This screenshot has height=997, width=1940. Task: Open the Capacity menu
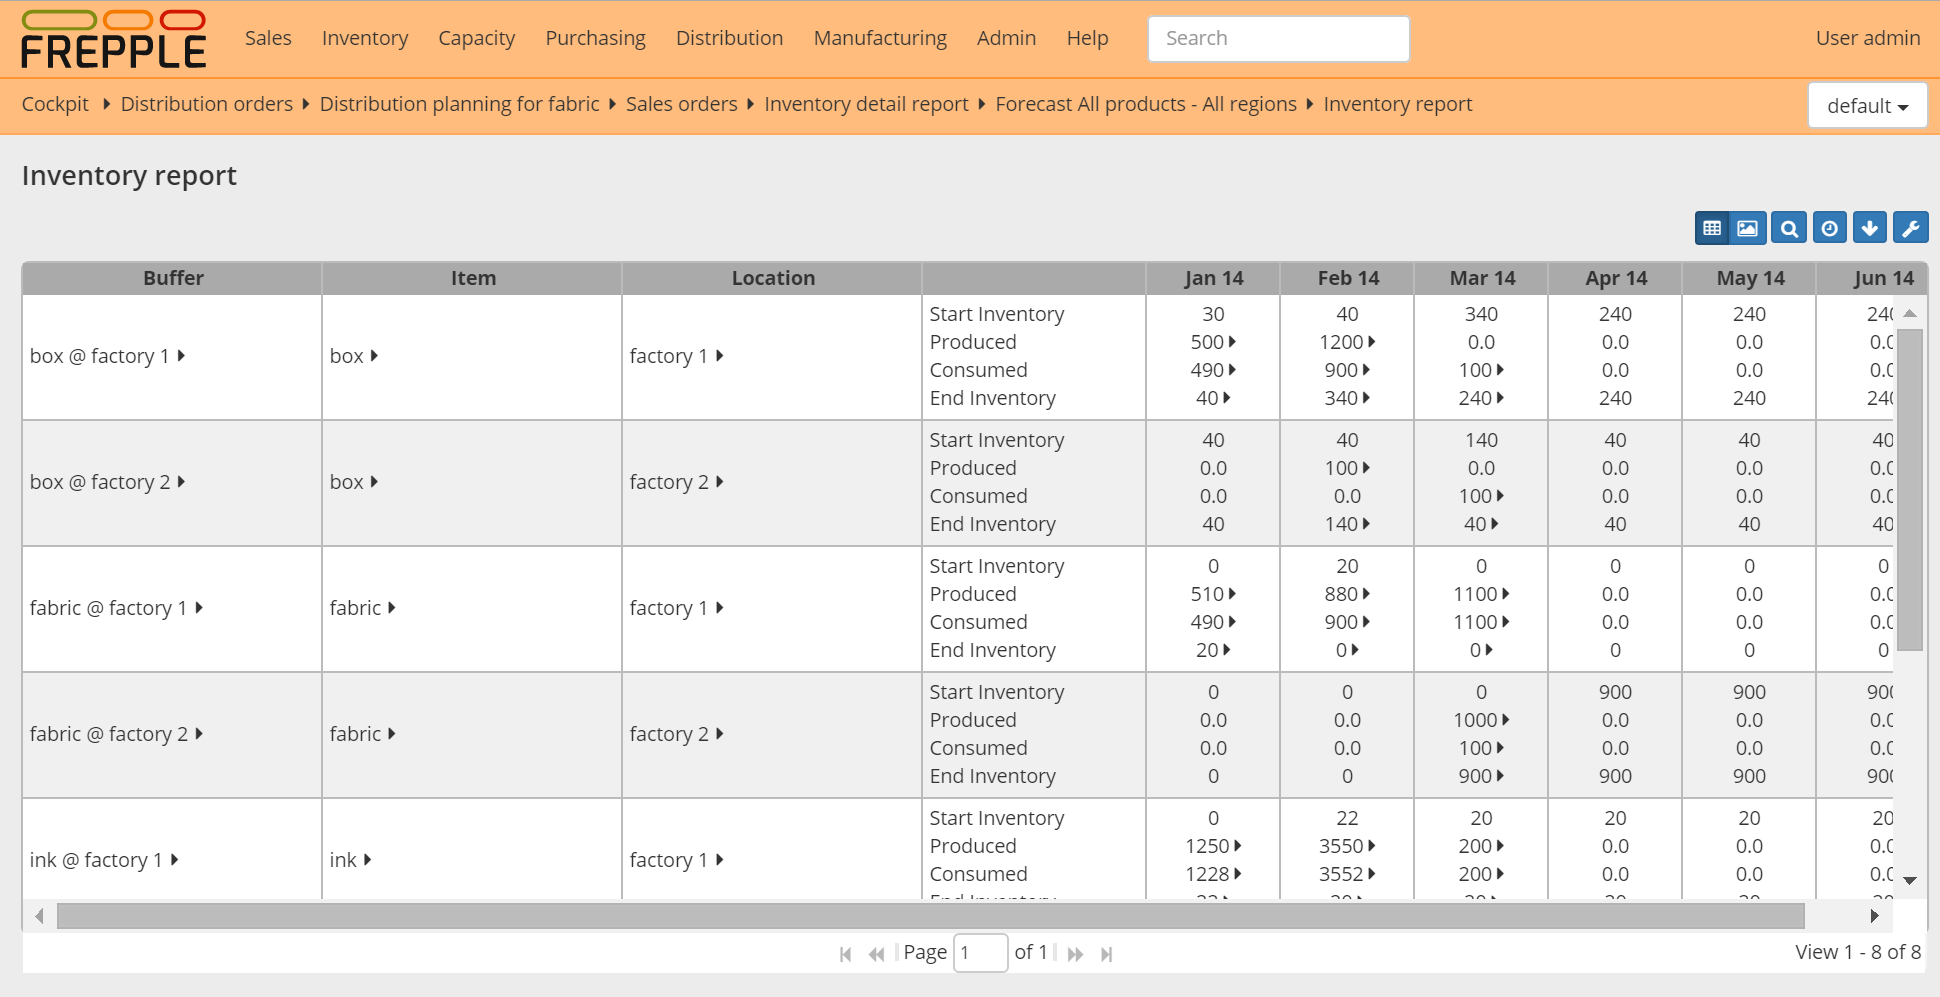tap(477, 38)
